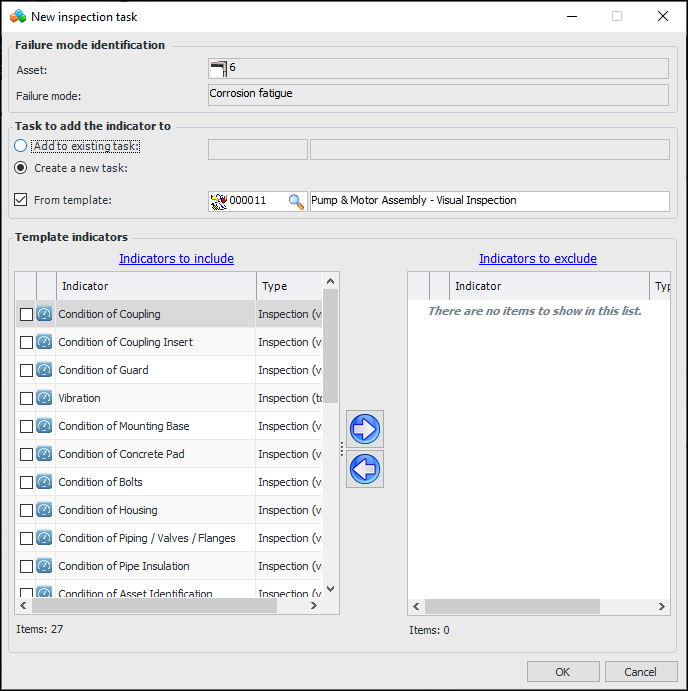Check the Condition of Coupling checkbox
This screenshot has width=688, height=691.
coord(26,314)
